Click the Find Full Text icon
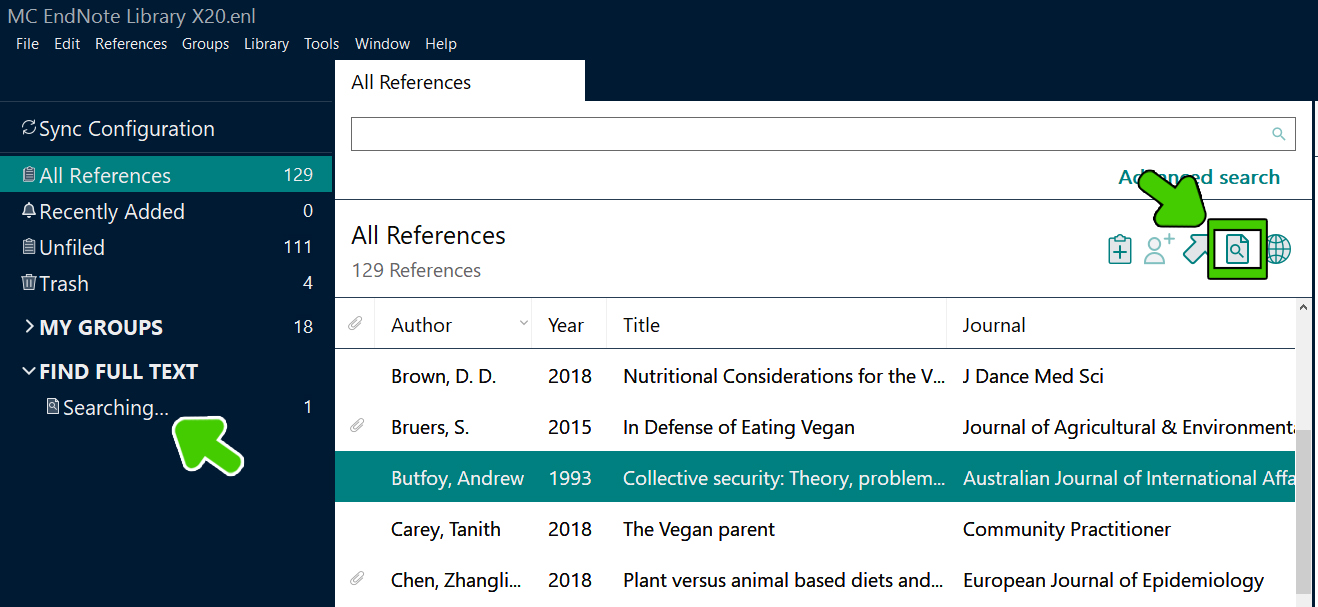Screen dimensions: 1318x607 coord(1237,249)
